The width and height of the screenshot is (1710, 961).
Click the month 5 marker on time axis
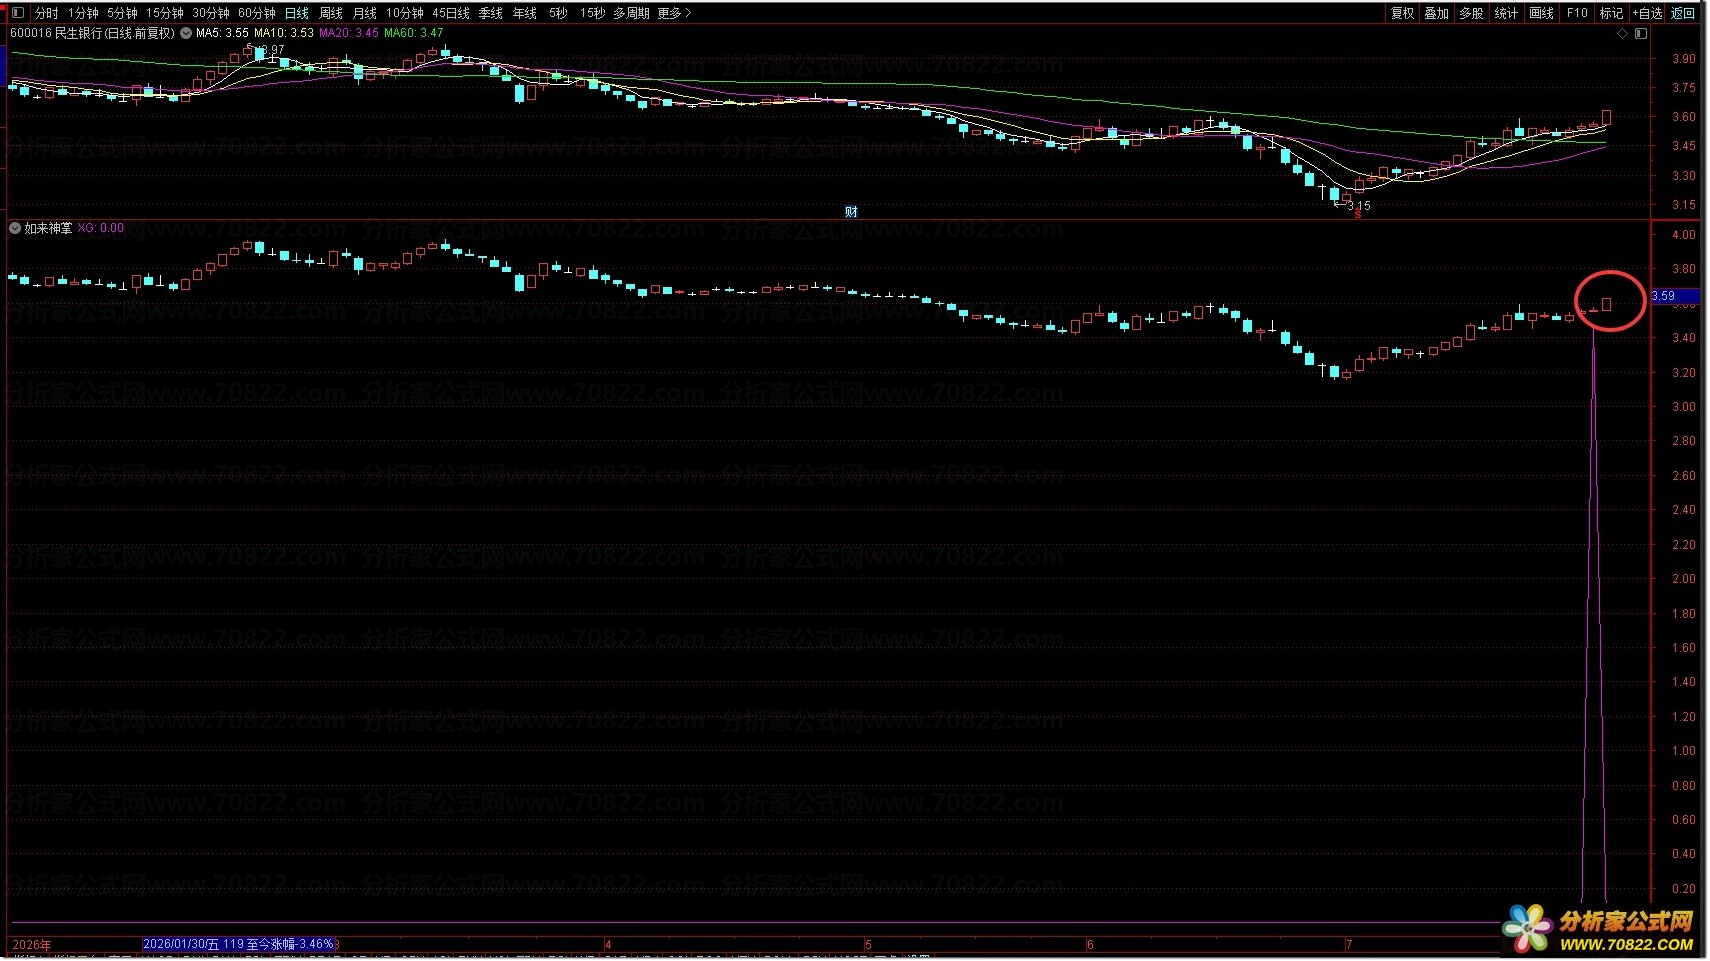click(868, 945)
